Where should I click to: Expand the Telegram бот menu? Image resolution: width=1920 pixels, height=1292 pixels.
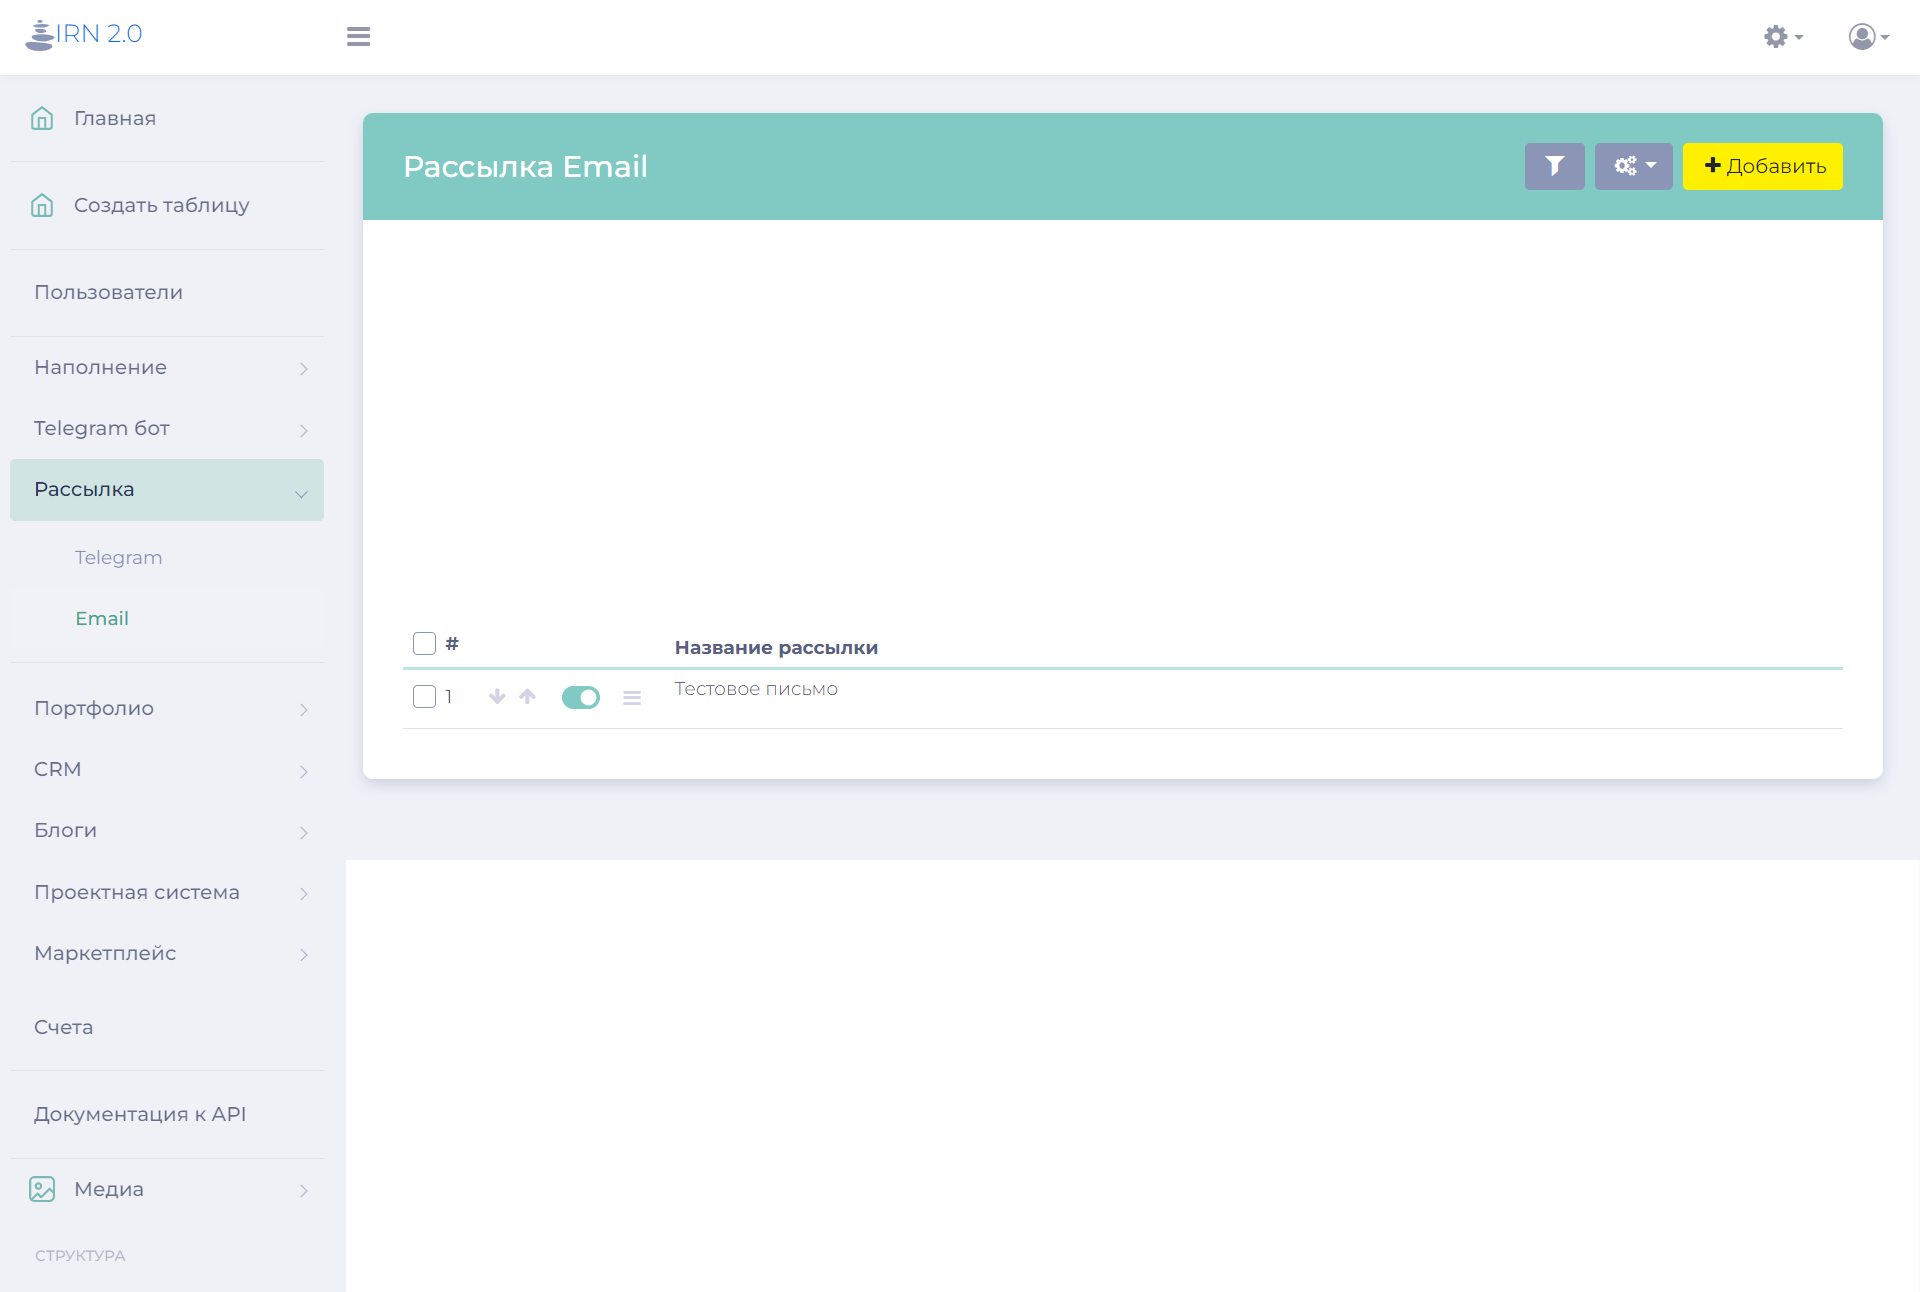[x=167, y=429]
